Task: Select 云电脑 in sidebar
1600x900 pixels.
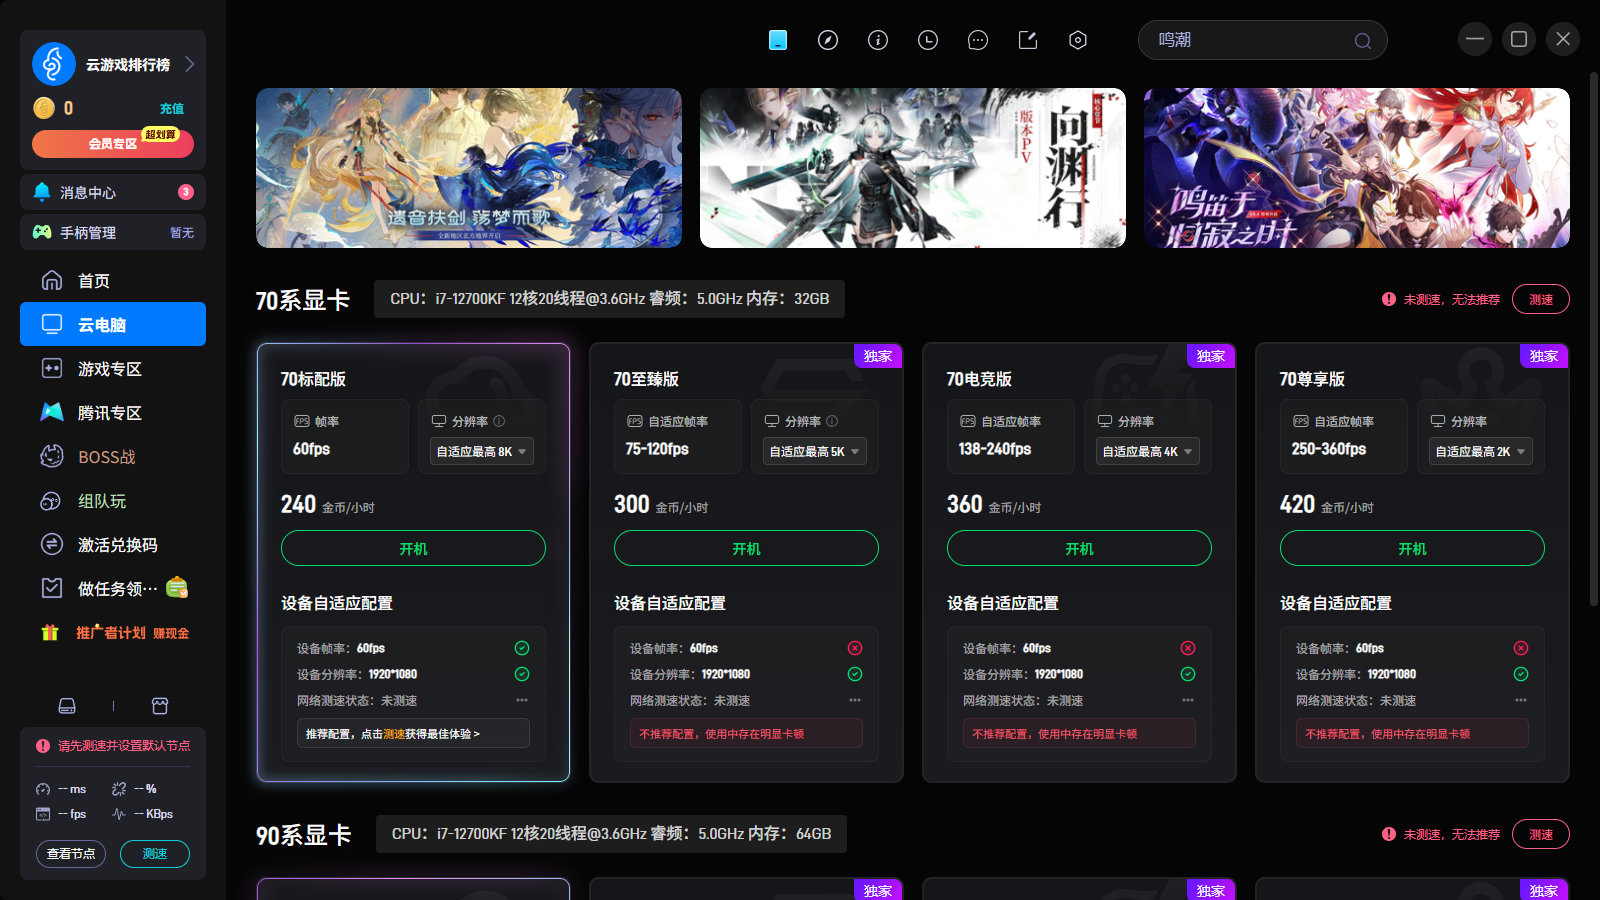Action: 113,324
